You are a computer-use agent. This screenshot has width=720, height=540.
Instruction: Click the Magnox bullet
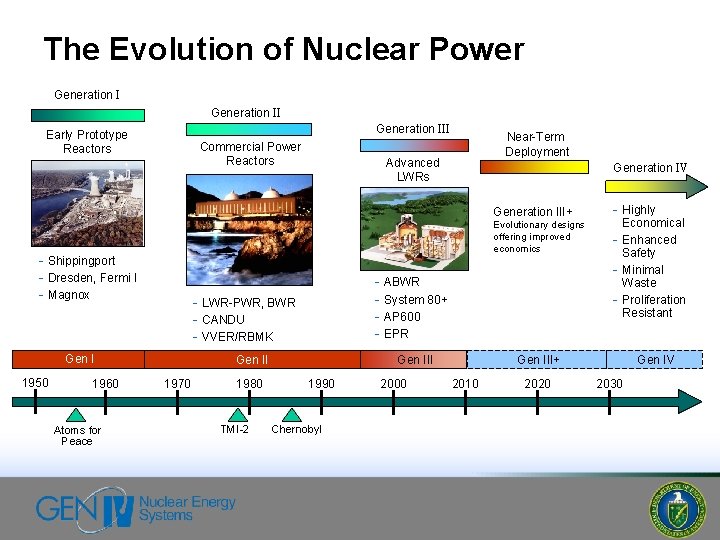pyautogui.click(x=64, y=295)
